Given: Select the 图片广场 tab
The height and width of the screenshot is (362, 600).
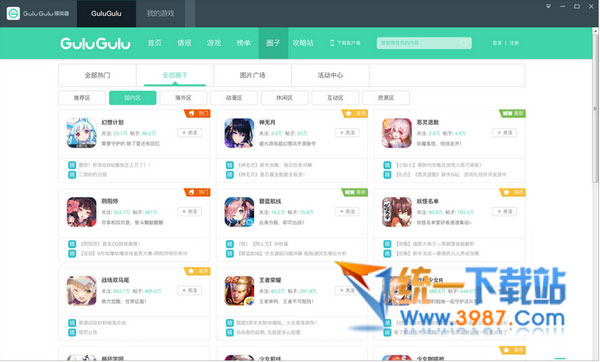Looking at the screenshot, I should tap(253, 75).
